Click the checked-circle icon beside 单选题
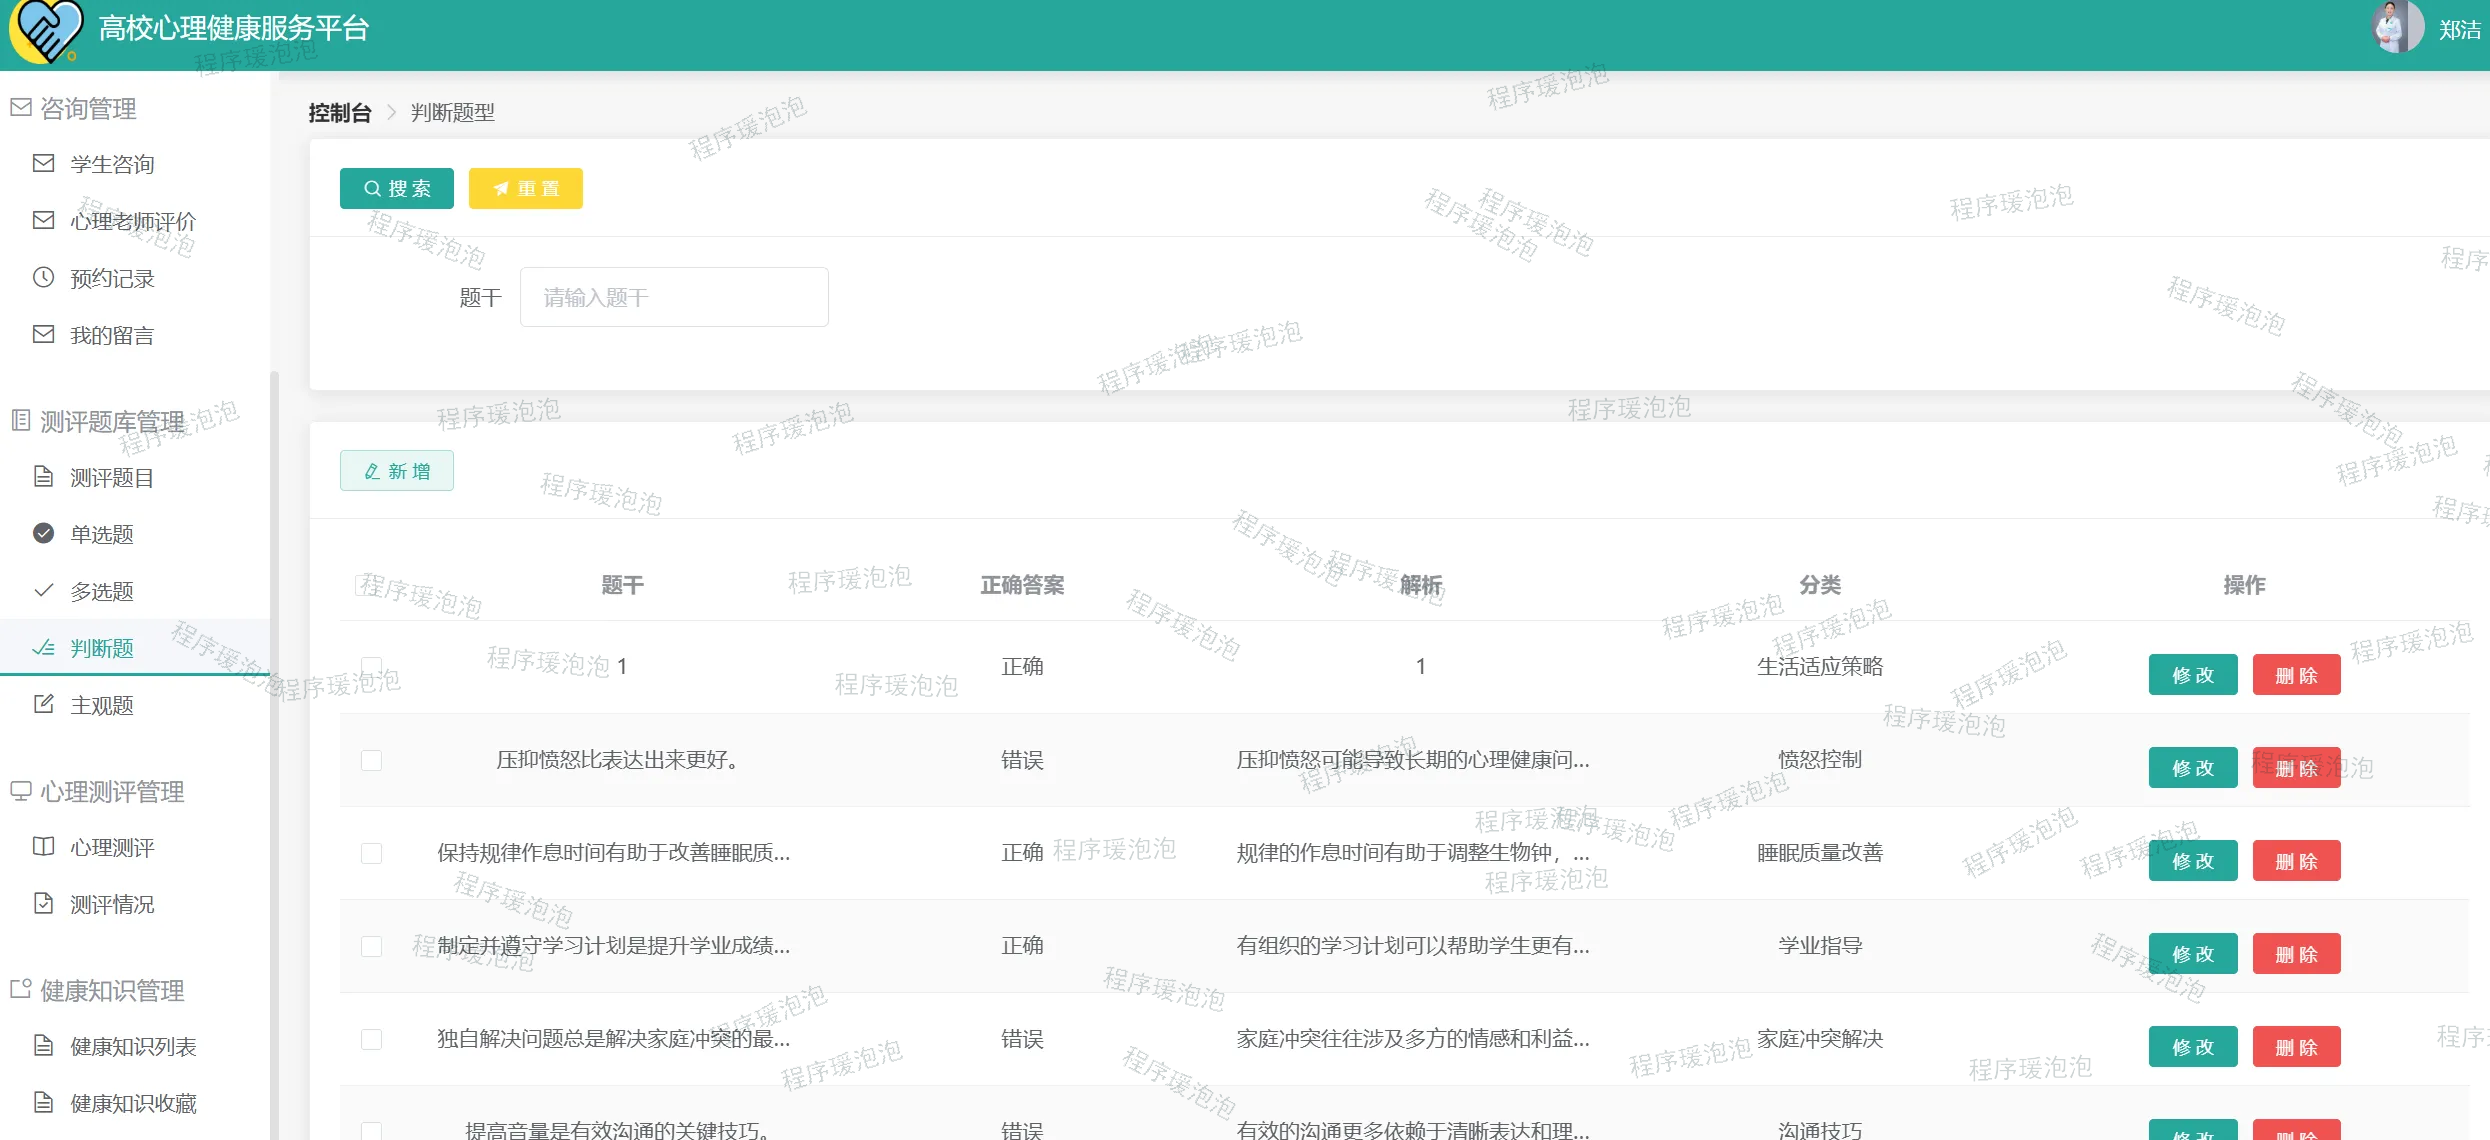Image resolution: width=2490 pixels, height=1140 pixels. click(43, 534)
